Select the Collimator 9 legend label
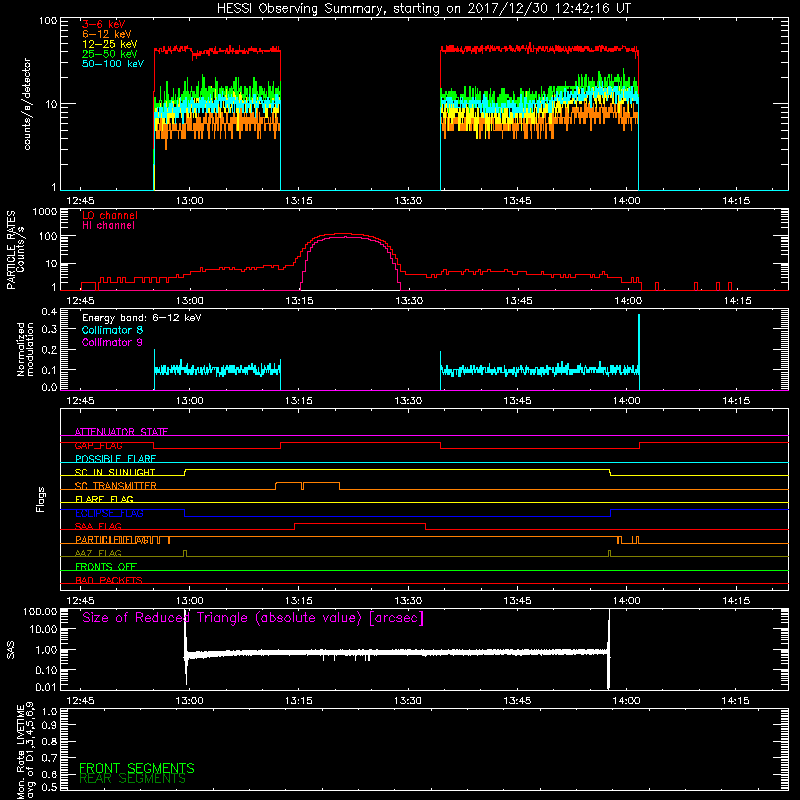 click(112, 342)
